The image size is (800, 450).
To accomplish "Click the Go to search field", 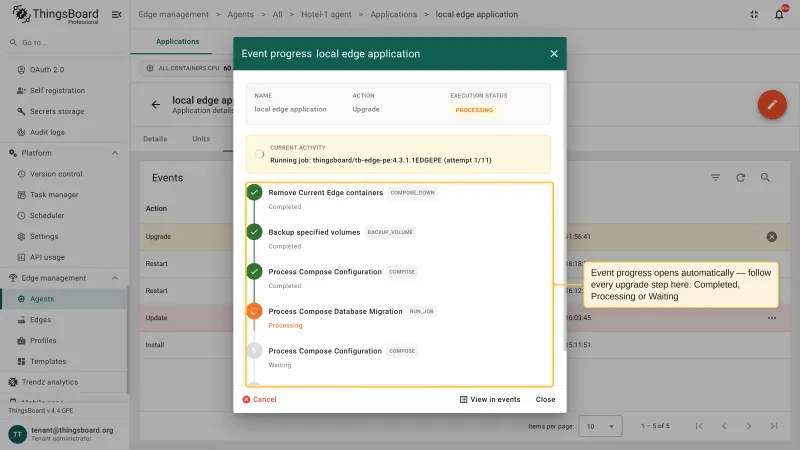I will [64, 43].
